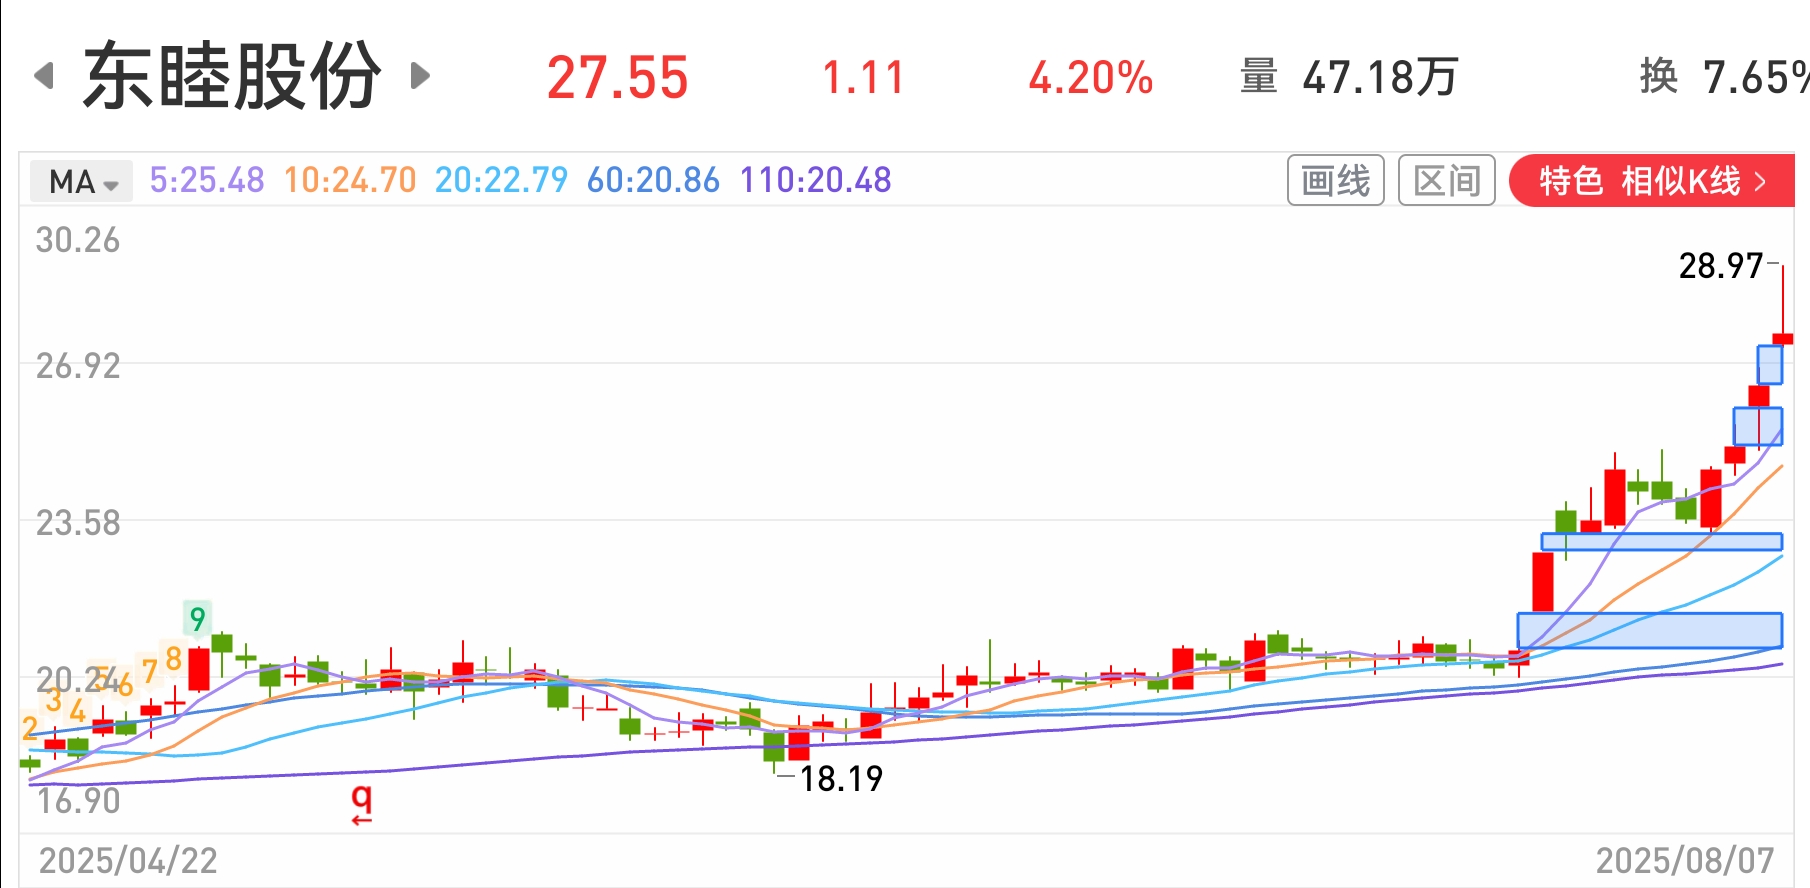Tap the green 9 sequence marker
Image resolution: width=1810 pixels, height=888 pixels.
tap(197, 619)
